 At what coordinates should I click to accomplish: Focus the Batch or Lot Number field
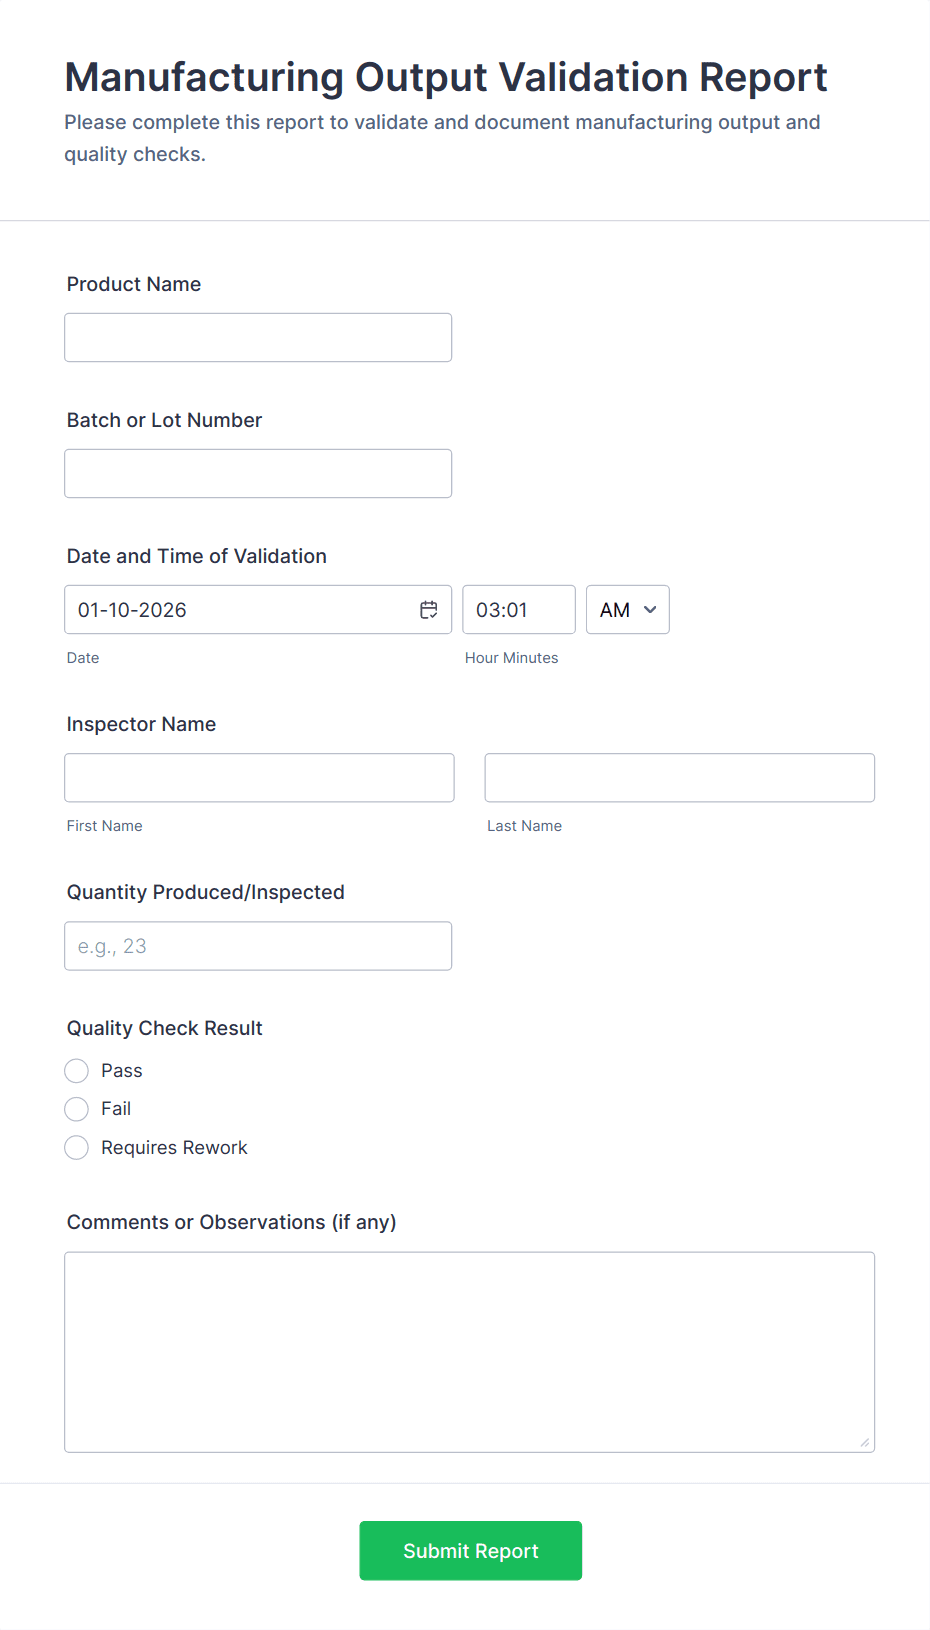[x=257, y=473]
